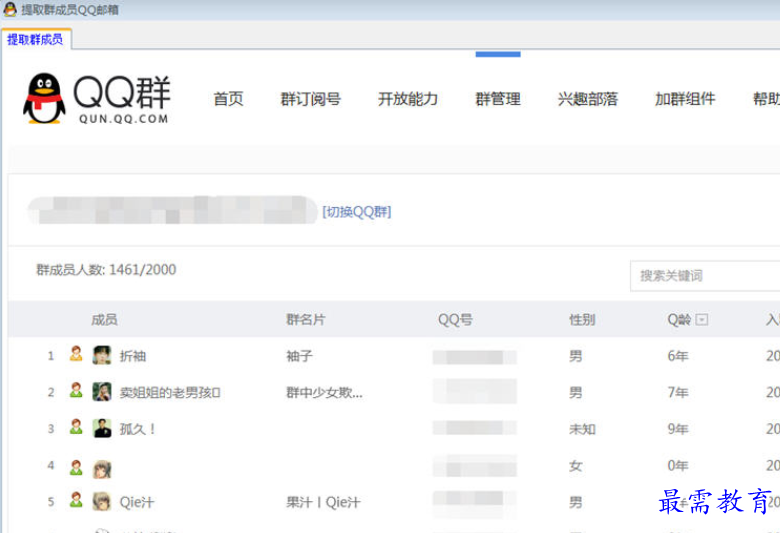Click the 群成员人数: 1461/2000 text
This screenshot has width=780, height=533.
(106, 270)
